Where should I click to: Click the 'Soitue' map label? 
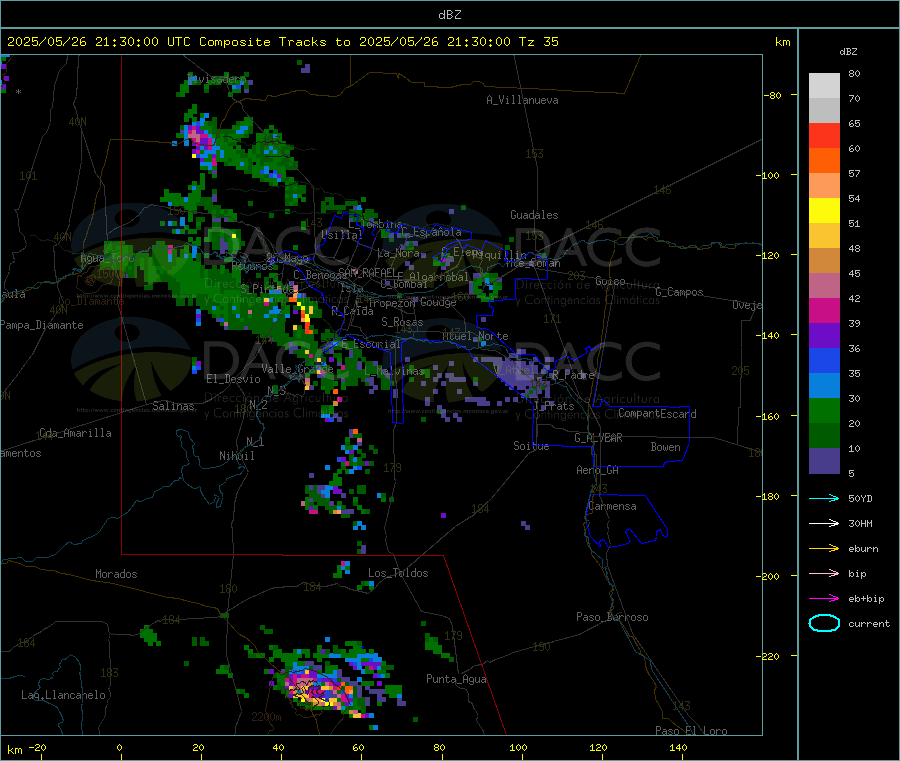tap(531, 446)
